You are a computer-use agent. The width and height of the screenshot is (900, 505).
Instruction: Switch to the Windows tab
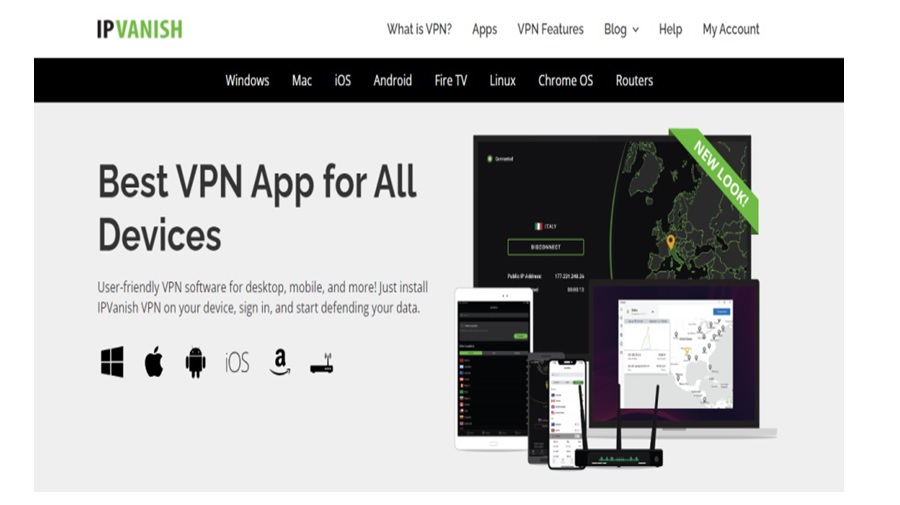coord(247,80)
